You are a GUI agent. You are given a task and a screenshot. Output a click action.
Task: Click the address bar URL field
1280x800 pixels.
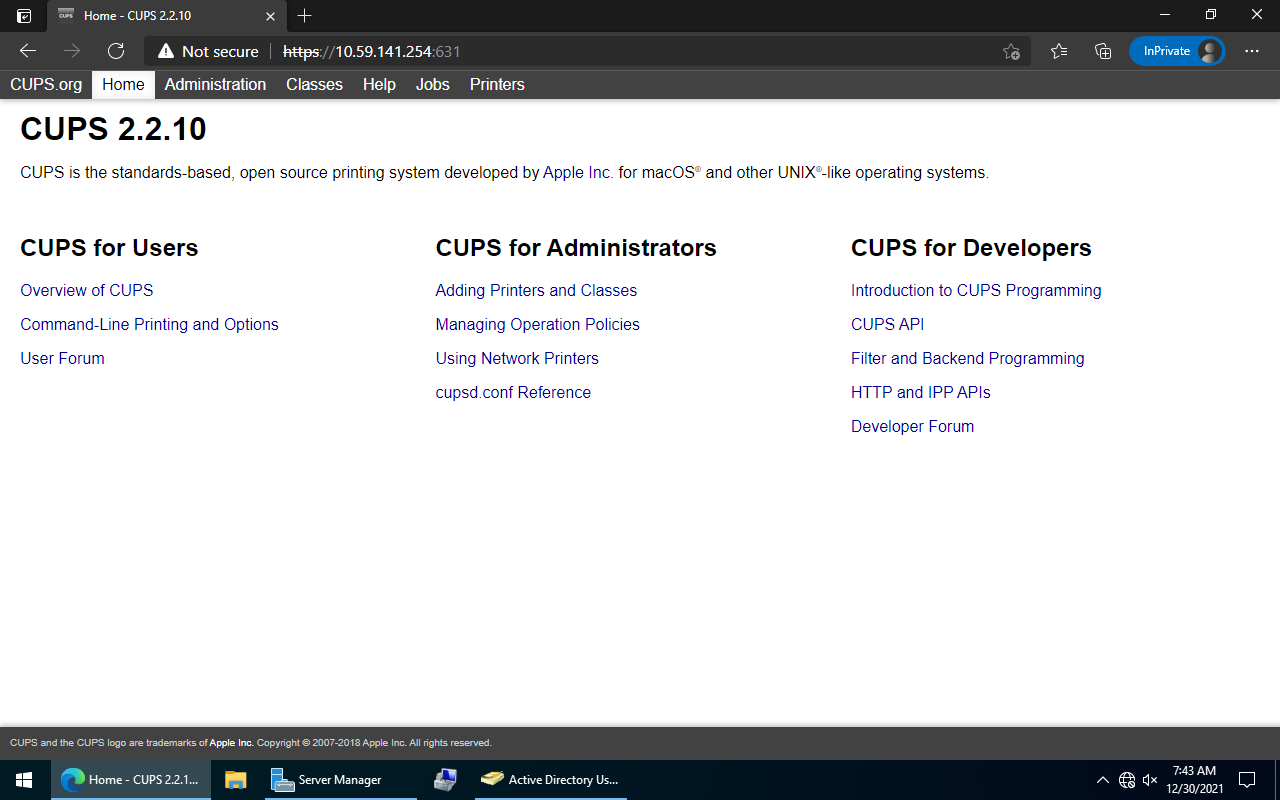(x=600, y=51)
